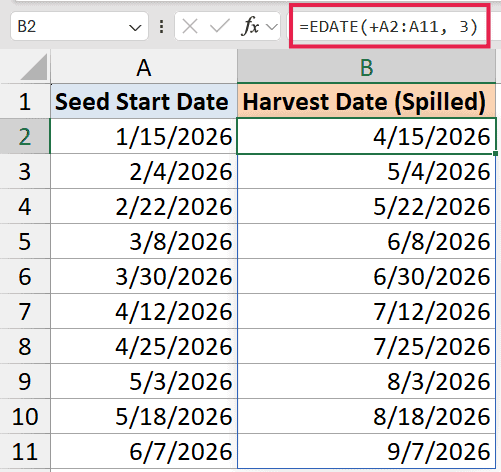The width and height of the screenshot is (501, 472).
Task: Select the row 10 header
Action: click(x=25, y=416)
